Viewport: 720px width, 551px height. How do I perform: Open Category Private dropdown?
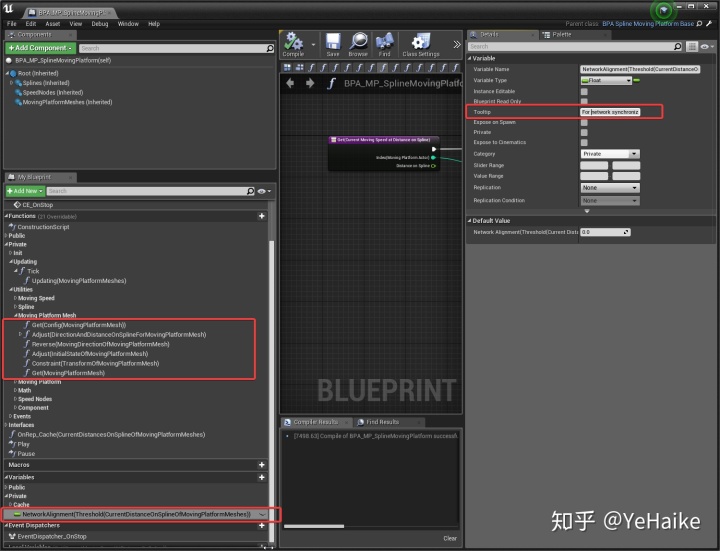point(610,154)
